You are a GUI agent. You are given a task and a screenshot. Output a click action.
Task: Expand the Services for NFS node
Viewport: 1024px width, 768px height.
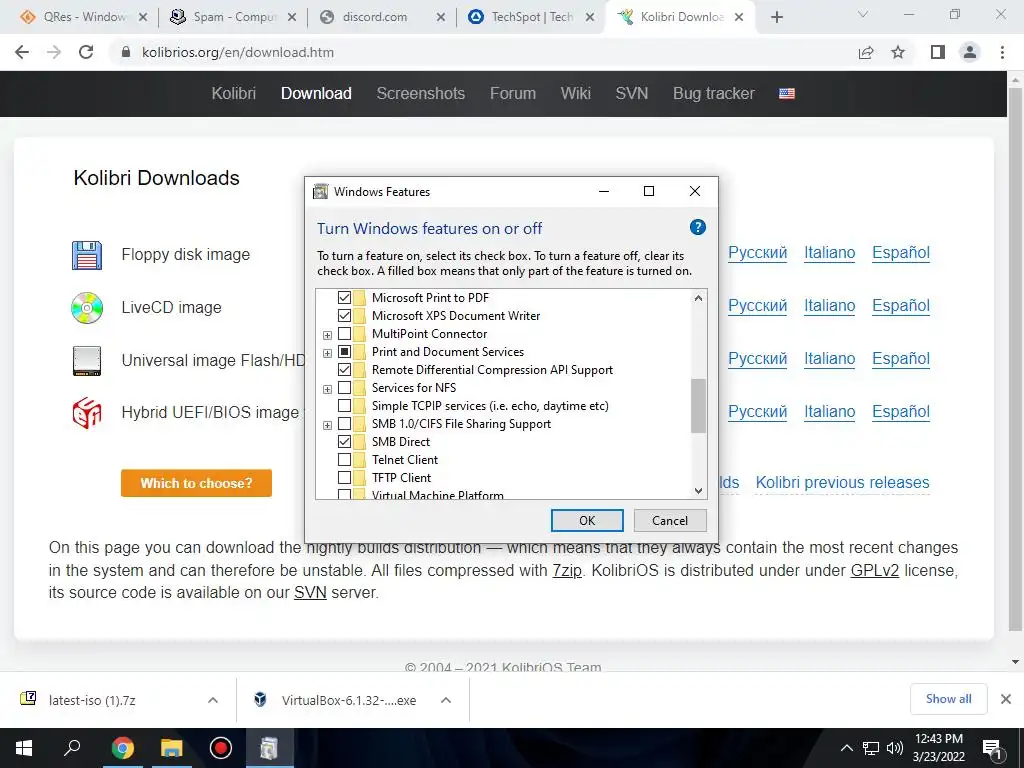[x=327, y=389]
